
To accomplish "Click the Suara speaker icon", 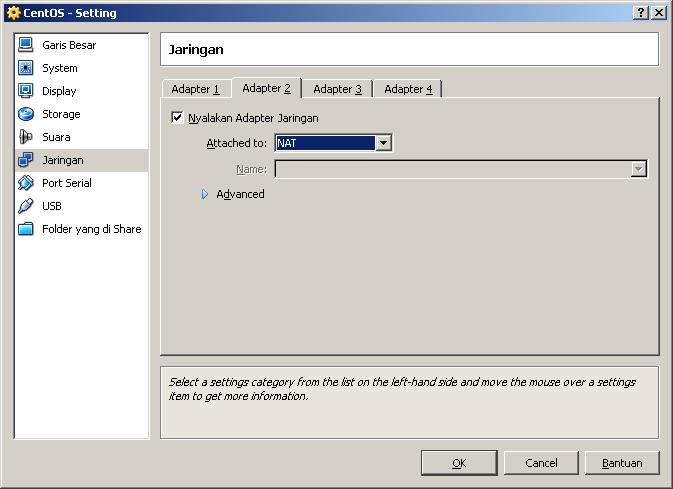I will click(25, 137).
